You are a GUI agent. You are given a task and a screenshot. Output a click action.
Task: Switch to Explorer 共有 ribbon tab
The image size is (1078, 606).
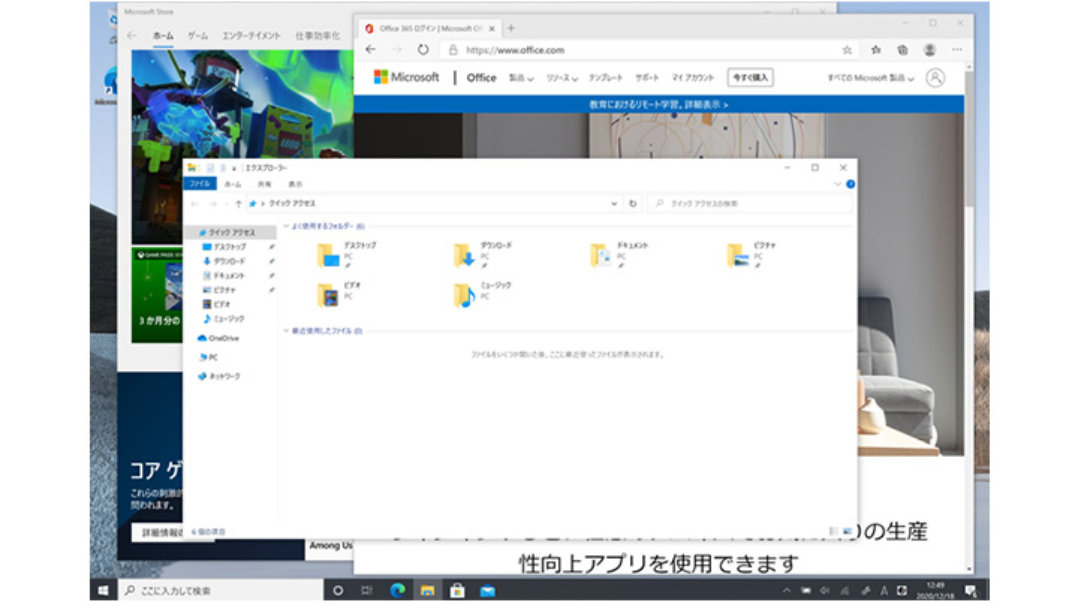(x=265, y=184)
